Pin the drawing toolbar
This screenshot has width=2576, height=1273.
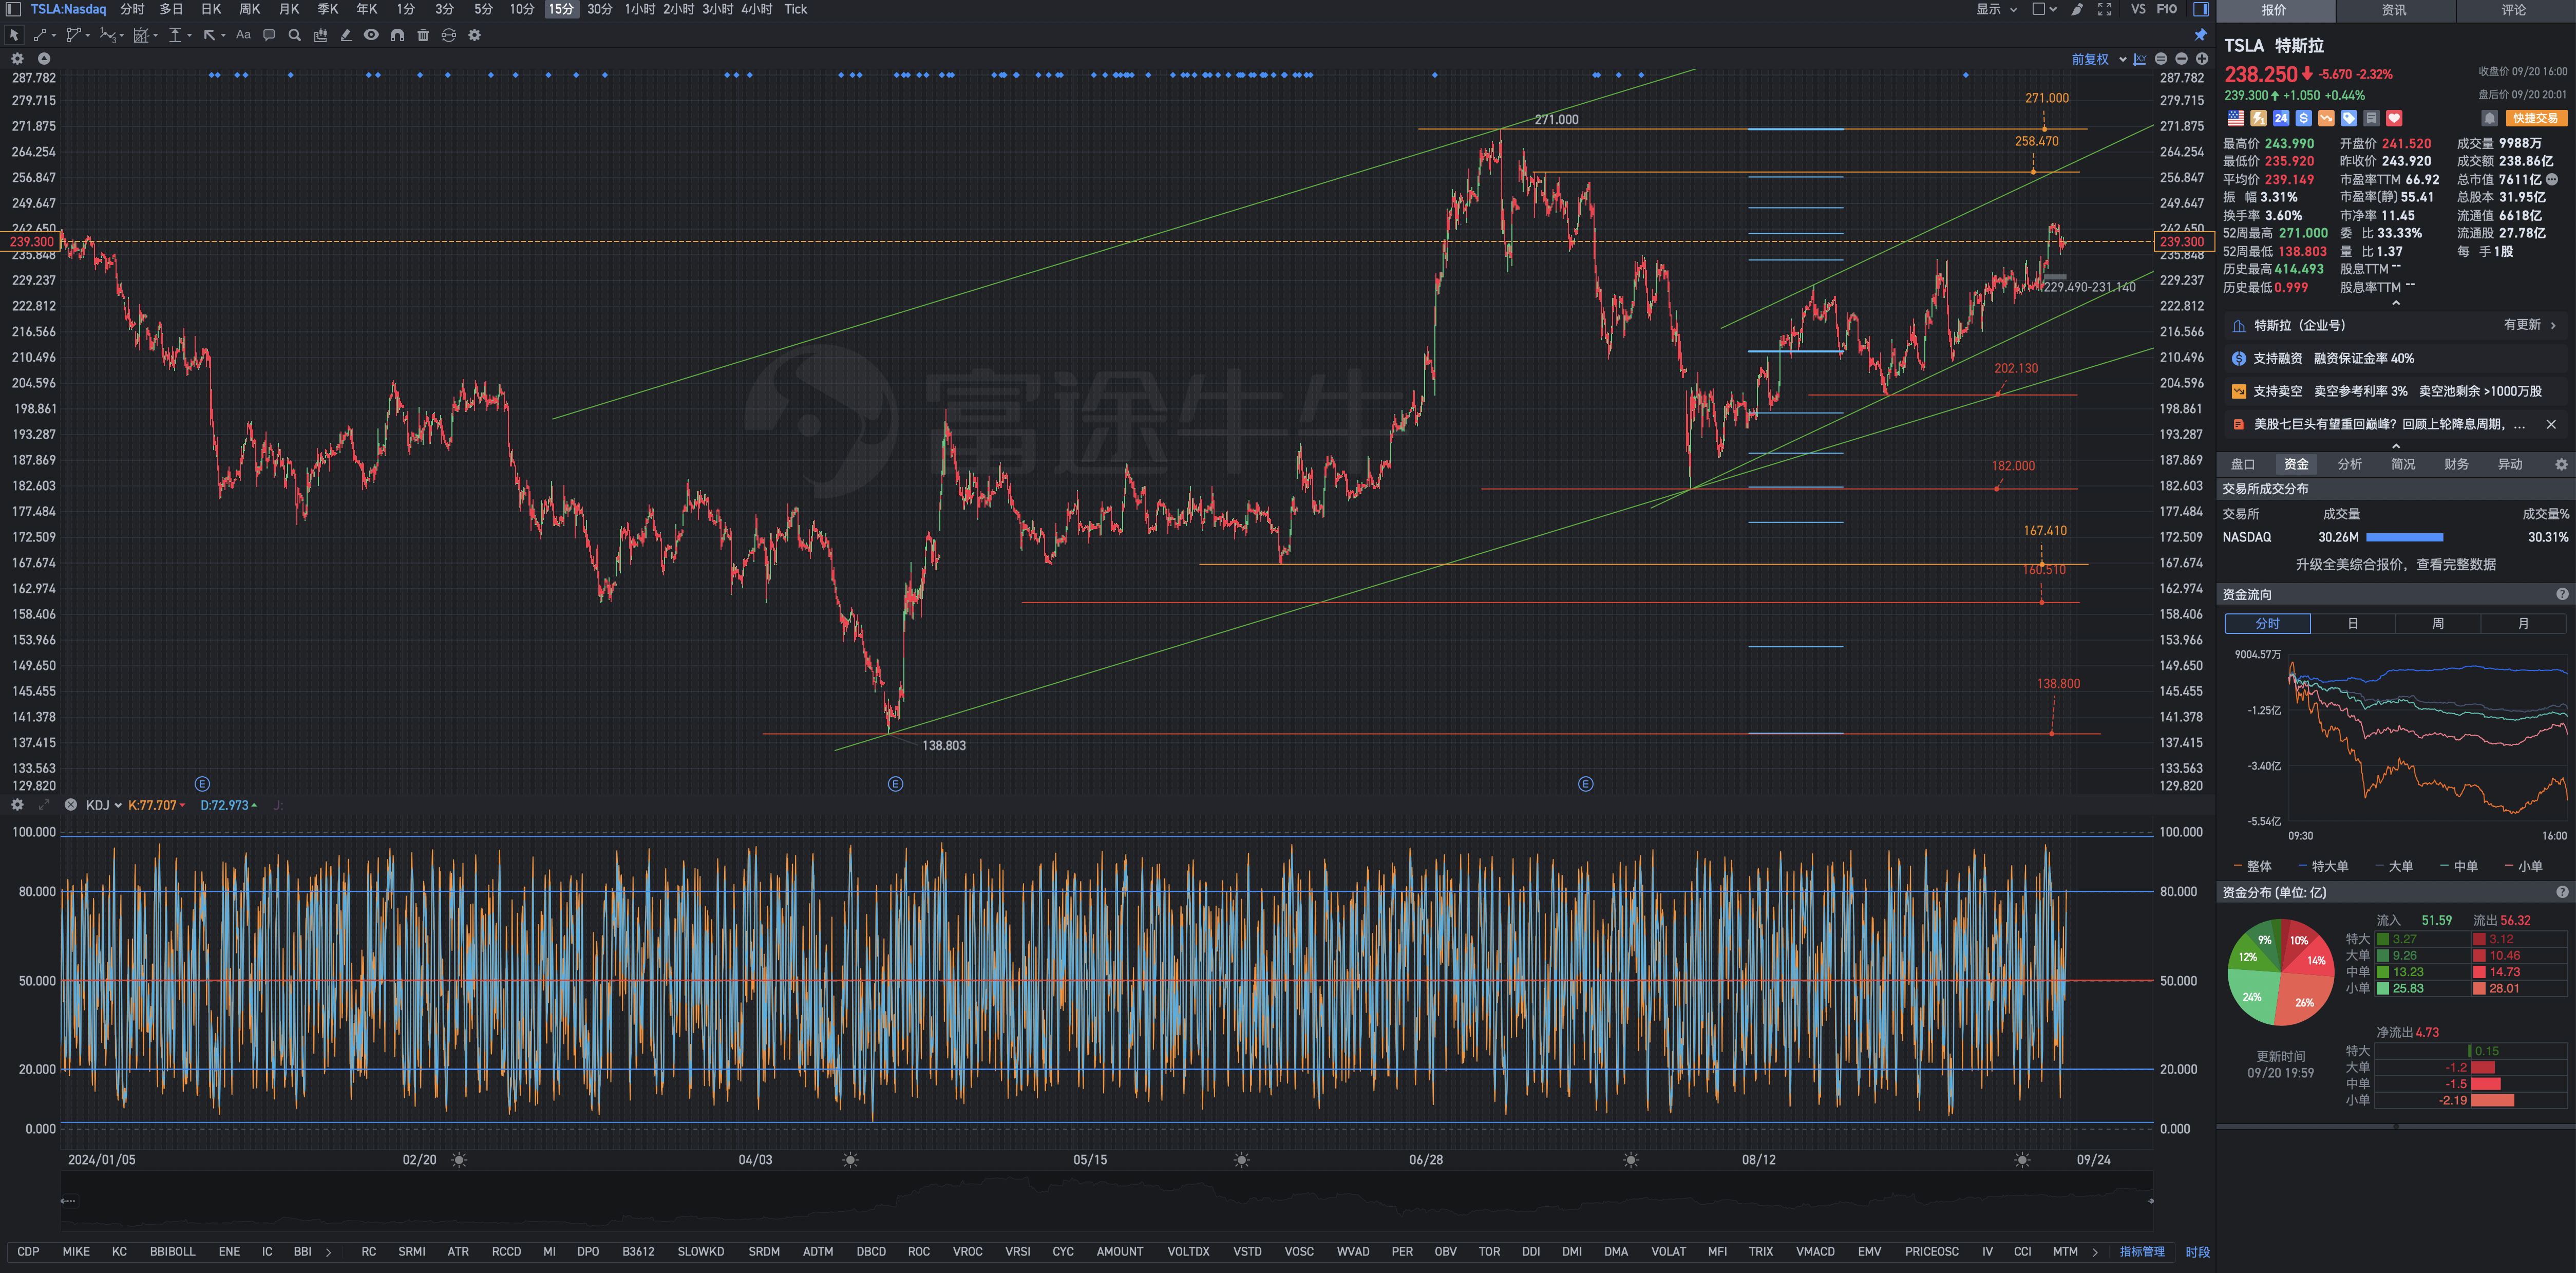[x=2200, y=35]
